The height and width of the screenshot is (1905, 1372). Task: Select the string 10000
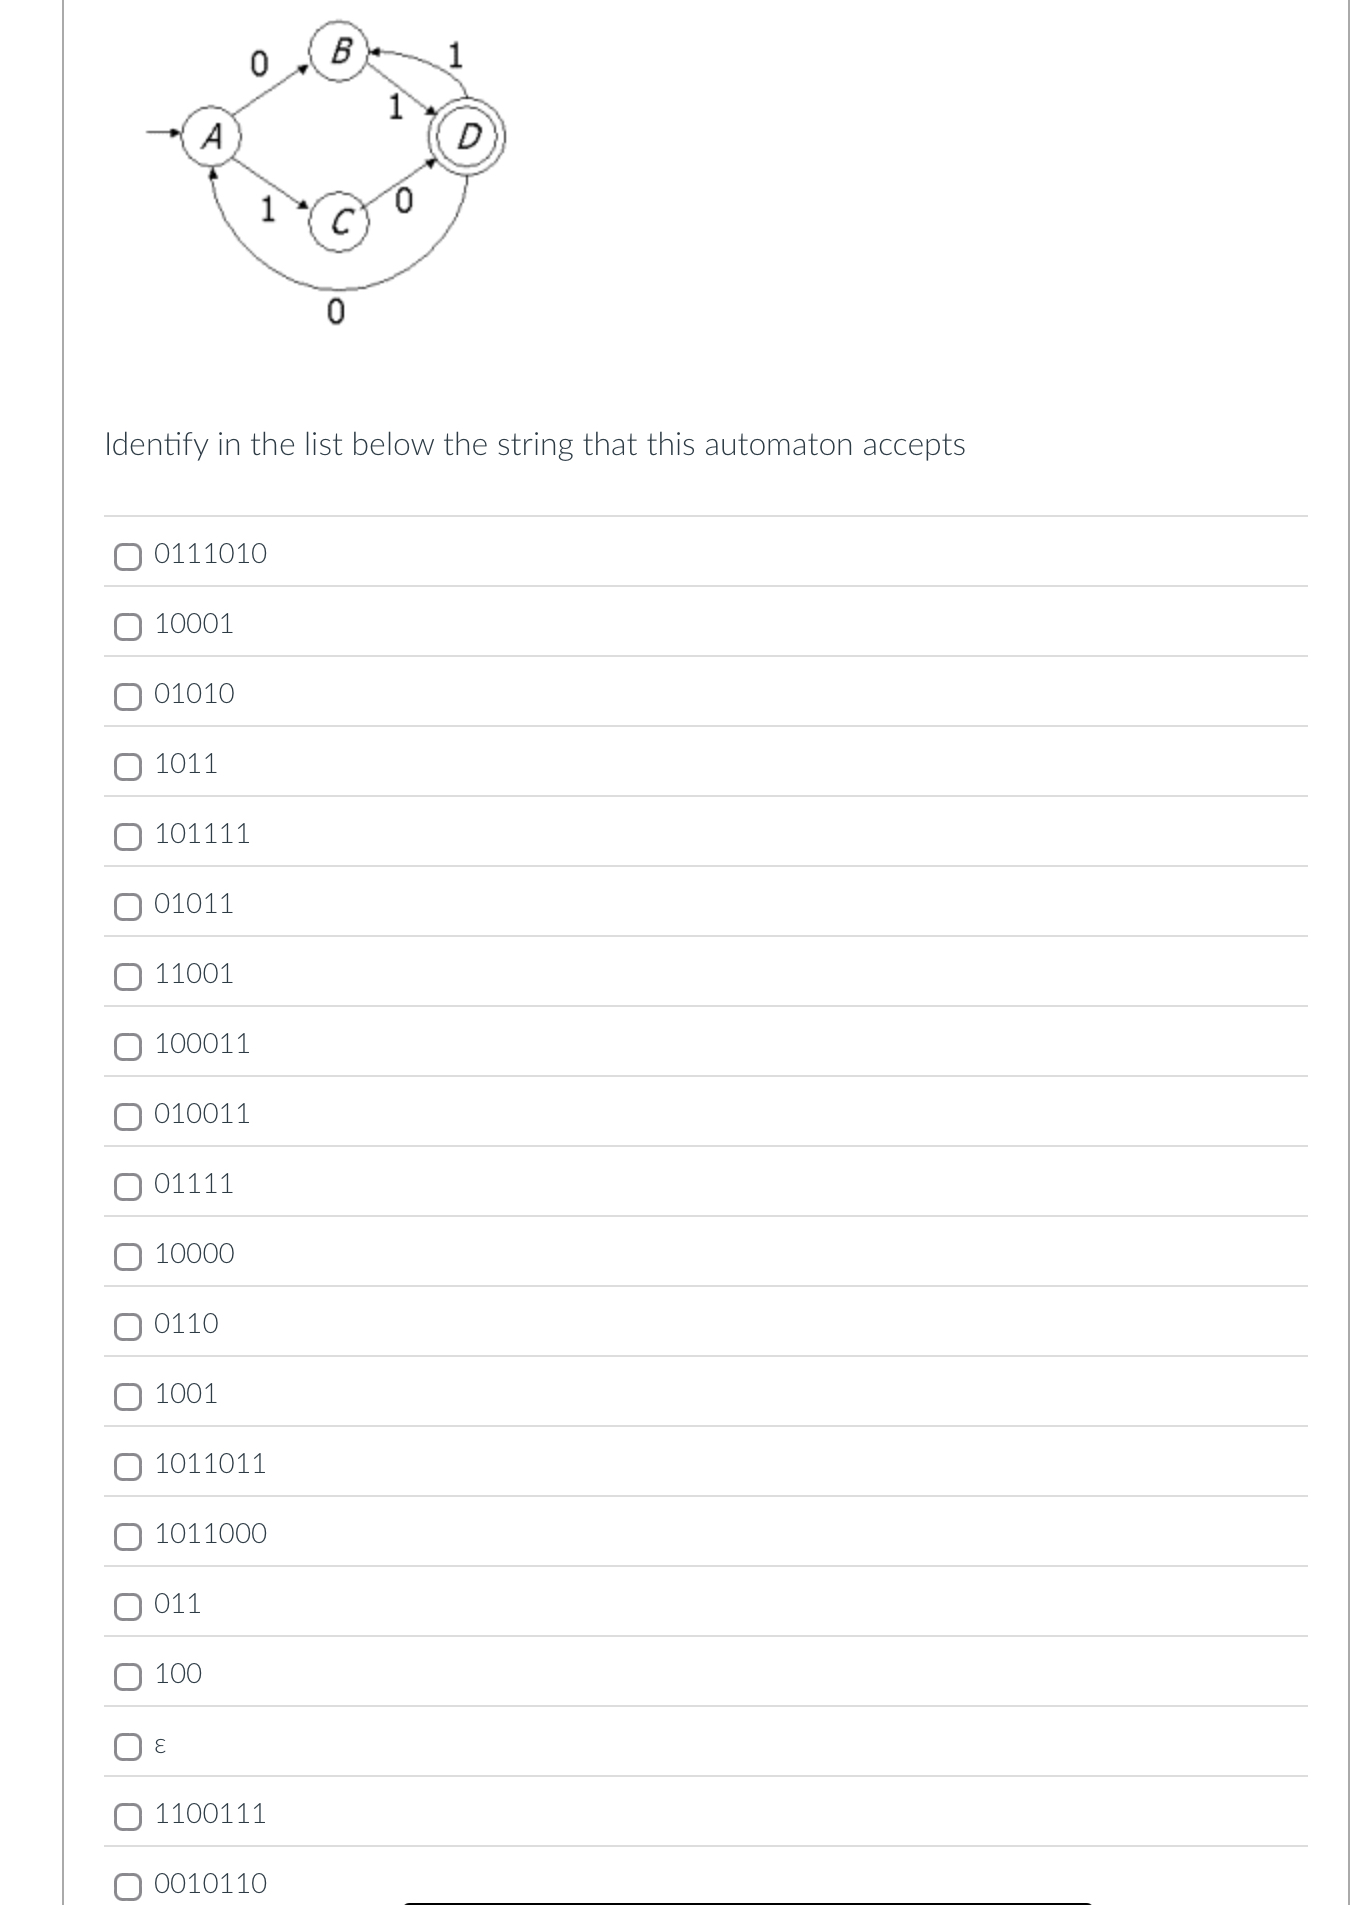pos(126,1258)
